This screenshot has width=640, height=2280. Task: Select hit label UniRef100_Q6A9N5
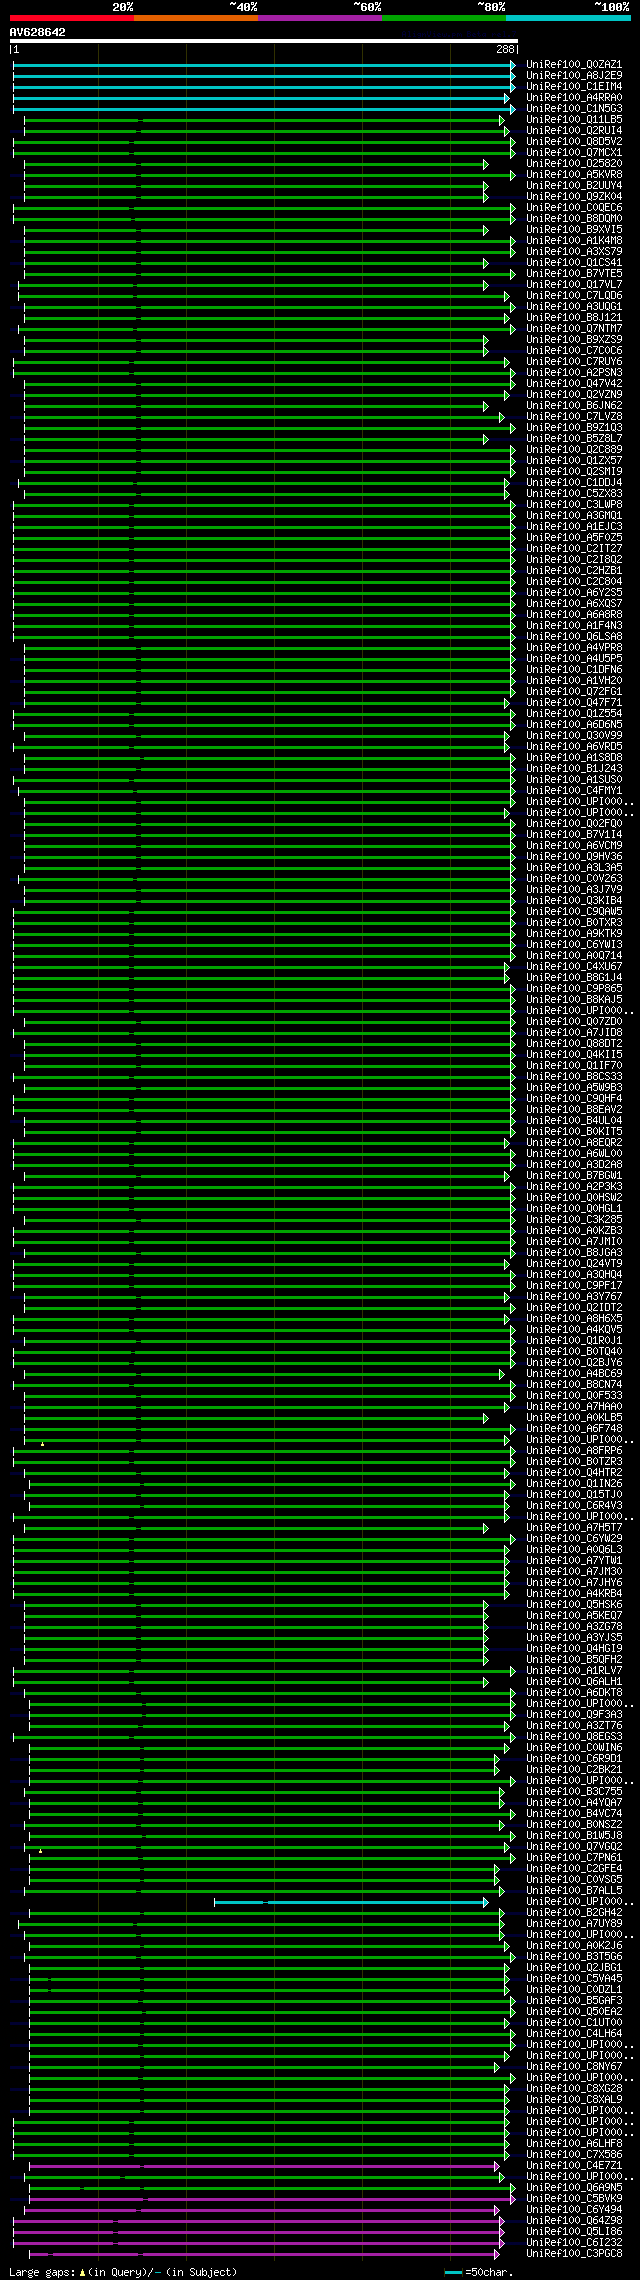[574, 2188]
